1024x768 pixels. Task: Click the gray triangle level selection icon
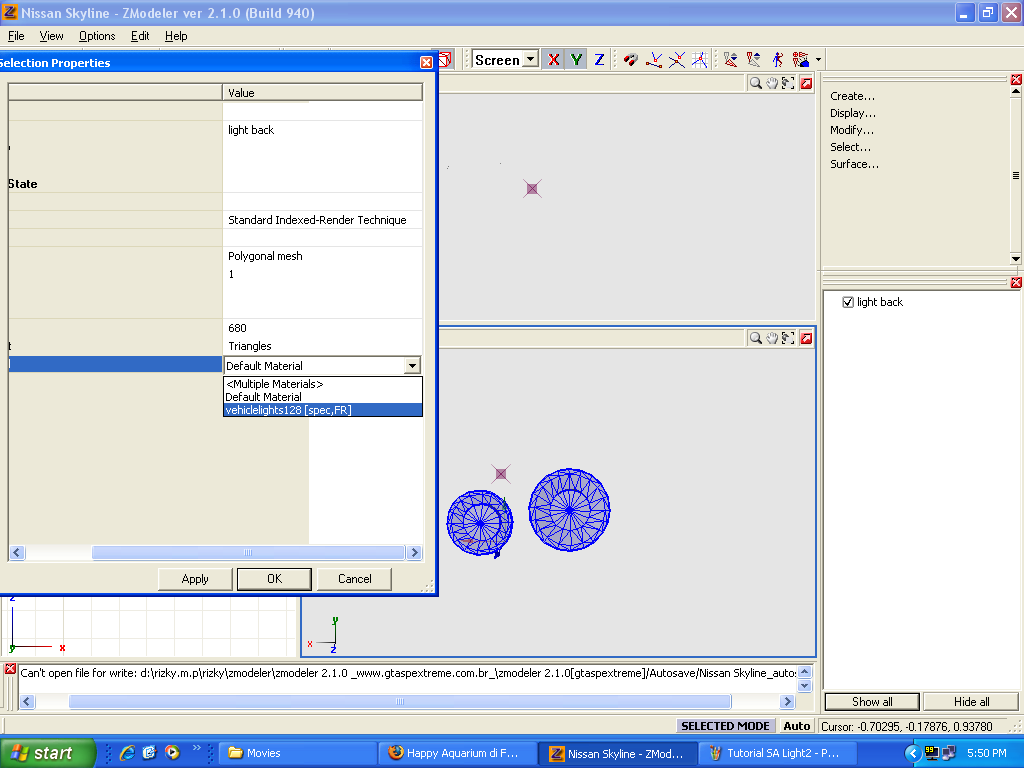click(x=753, y=60)
